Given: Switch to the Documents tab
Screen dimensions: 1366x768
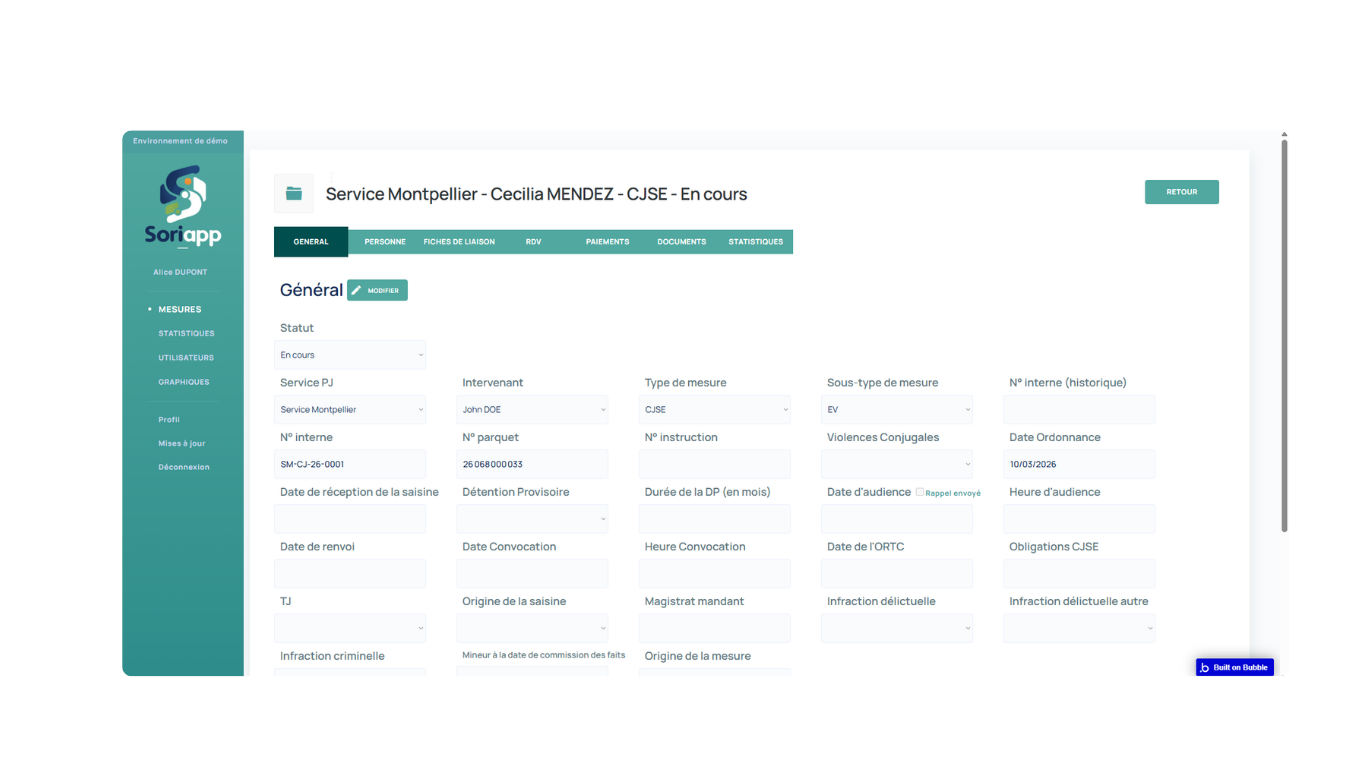Looking at the screenshot, I should click(x=682, y=242).
